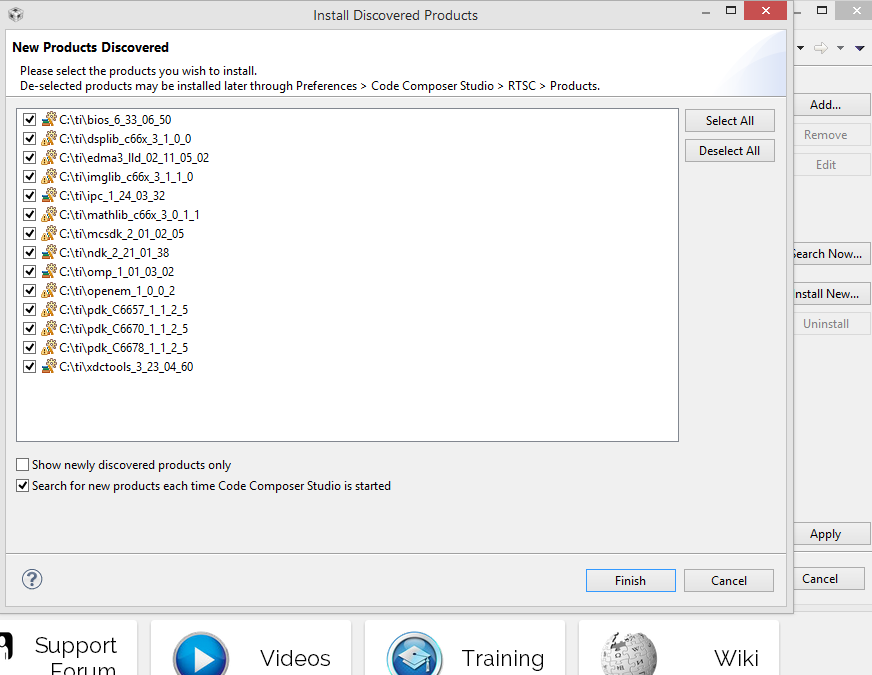Open the Videos play icon tile

point(201,655)
